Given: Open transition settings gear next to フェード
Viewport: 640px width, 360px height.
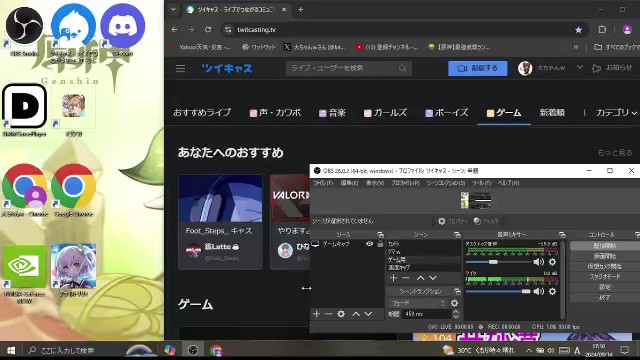Looking at the screenshot, I should point(454,303).
